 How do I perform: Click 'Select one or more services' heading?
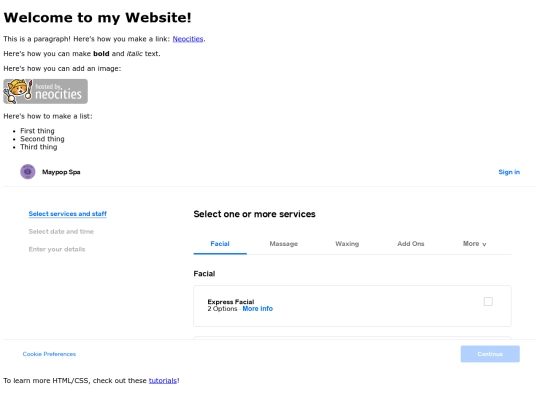pyautogui.click(x=255, y=214)
